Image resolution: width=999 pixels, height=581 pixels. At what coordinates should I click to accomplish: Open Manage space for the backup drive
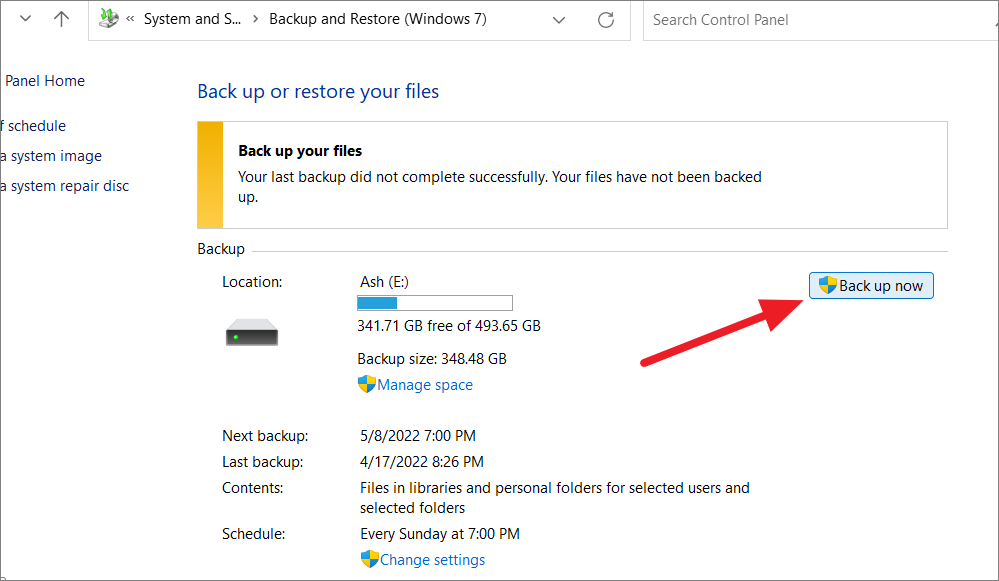click(x=424, y=384)
